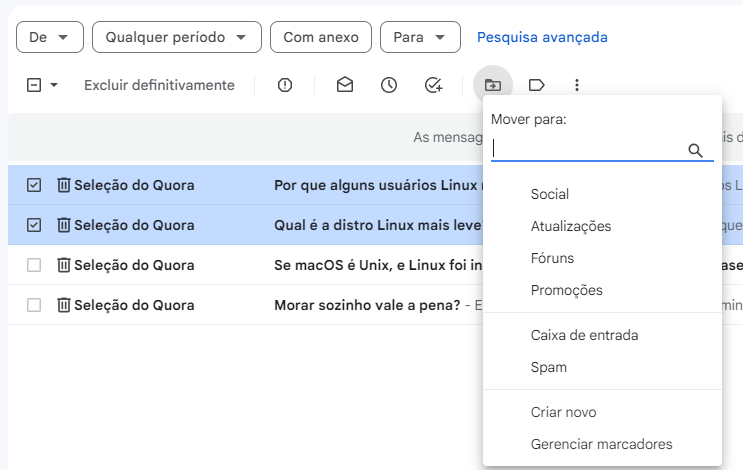This screenshot has width=743, height=470.
Task: Move to Caixa de entrada
Action: coord(584,335)
